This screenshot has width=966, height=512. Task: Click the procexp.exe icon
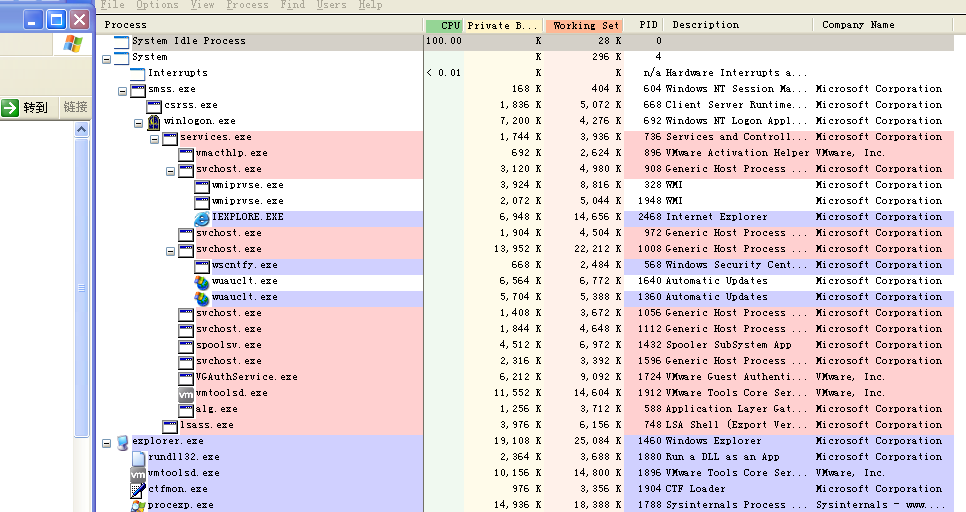tap(138, 506)
